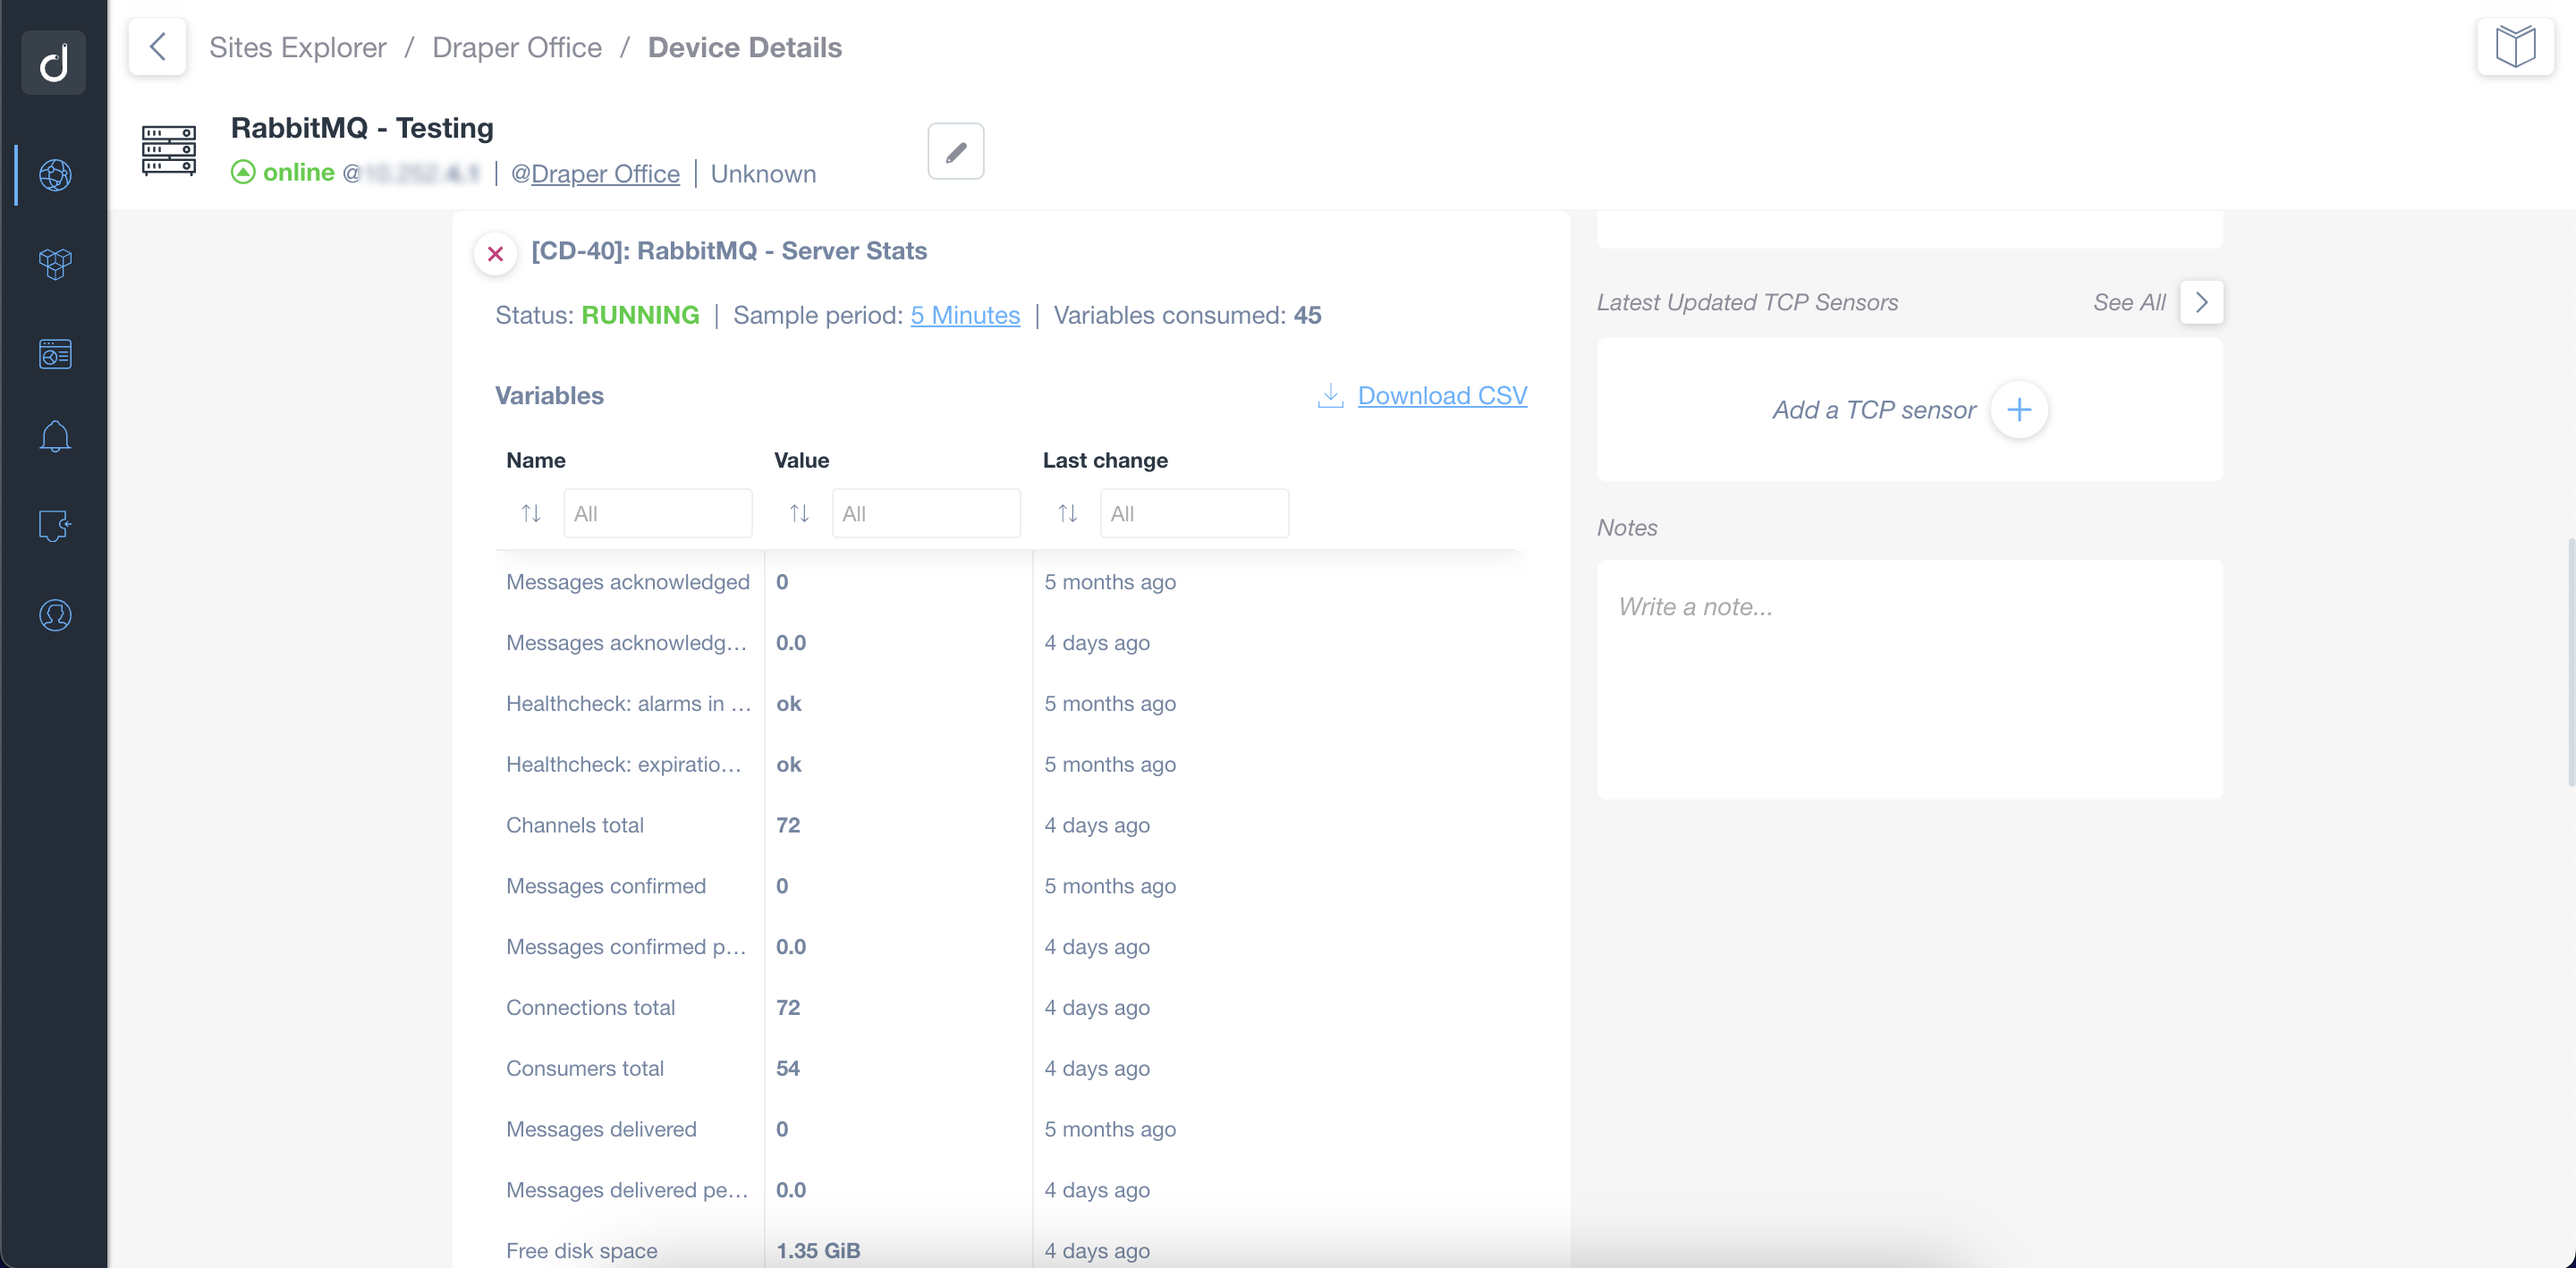Click the green online status icon
The image size is (2576, 1268).
[243, 172]
